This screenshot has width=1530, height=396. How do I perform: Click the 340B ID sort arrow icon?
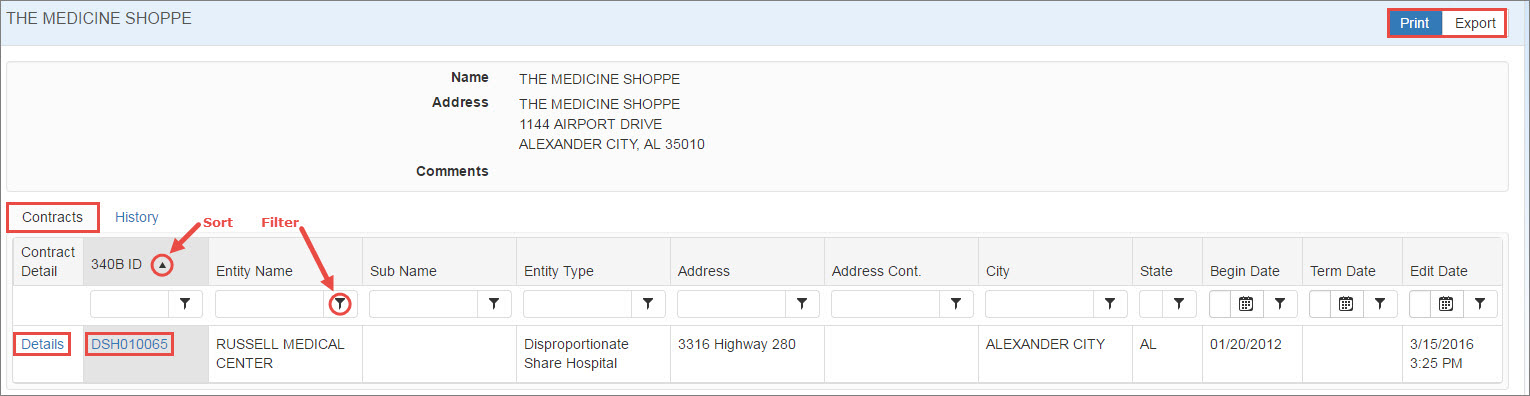pyautogui.click(x=162, y=265)
